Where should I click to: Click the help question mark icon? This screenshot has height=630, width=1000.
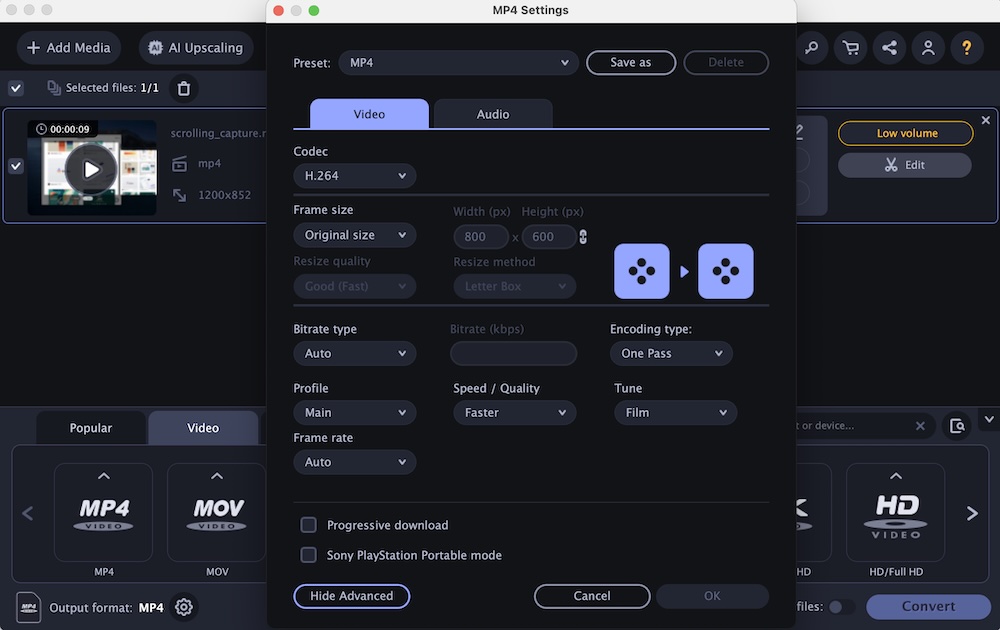pos(966,47)
